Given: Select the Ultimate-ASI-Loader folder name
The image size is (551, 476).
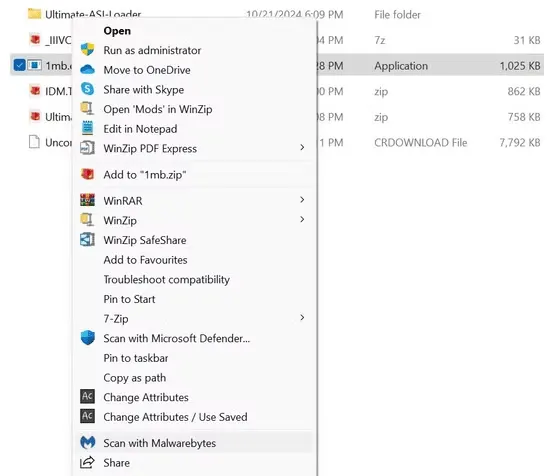Looking at the screenshot, I should [93, 14].
